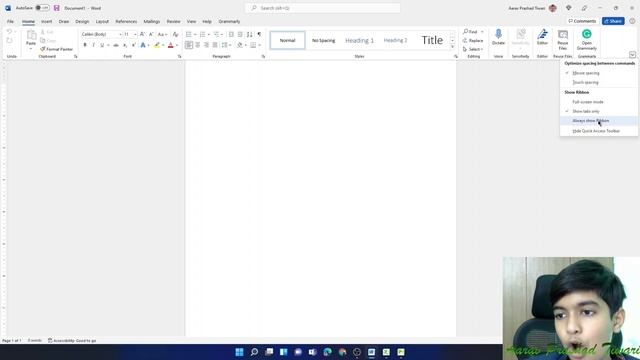
Task: Show paragraph marks pilcrow
Action: (259, 34)
